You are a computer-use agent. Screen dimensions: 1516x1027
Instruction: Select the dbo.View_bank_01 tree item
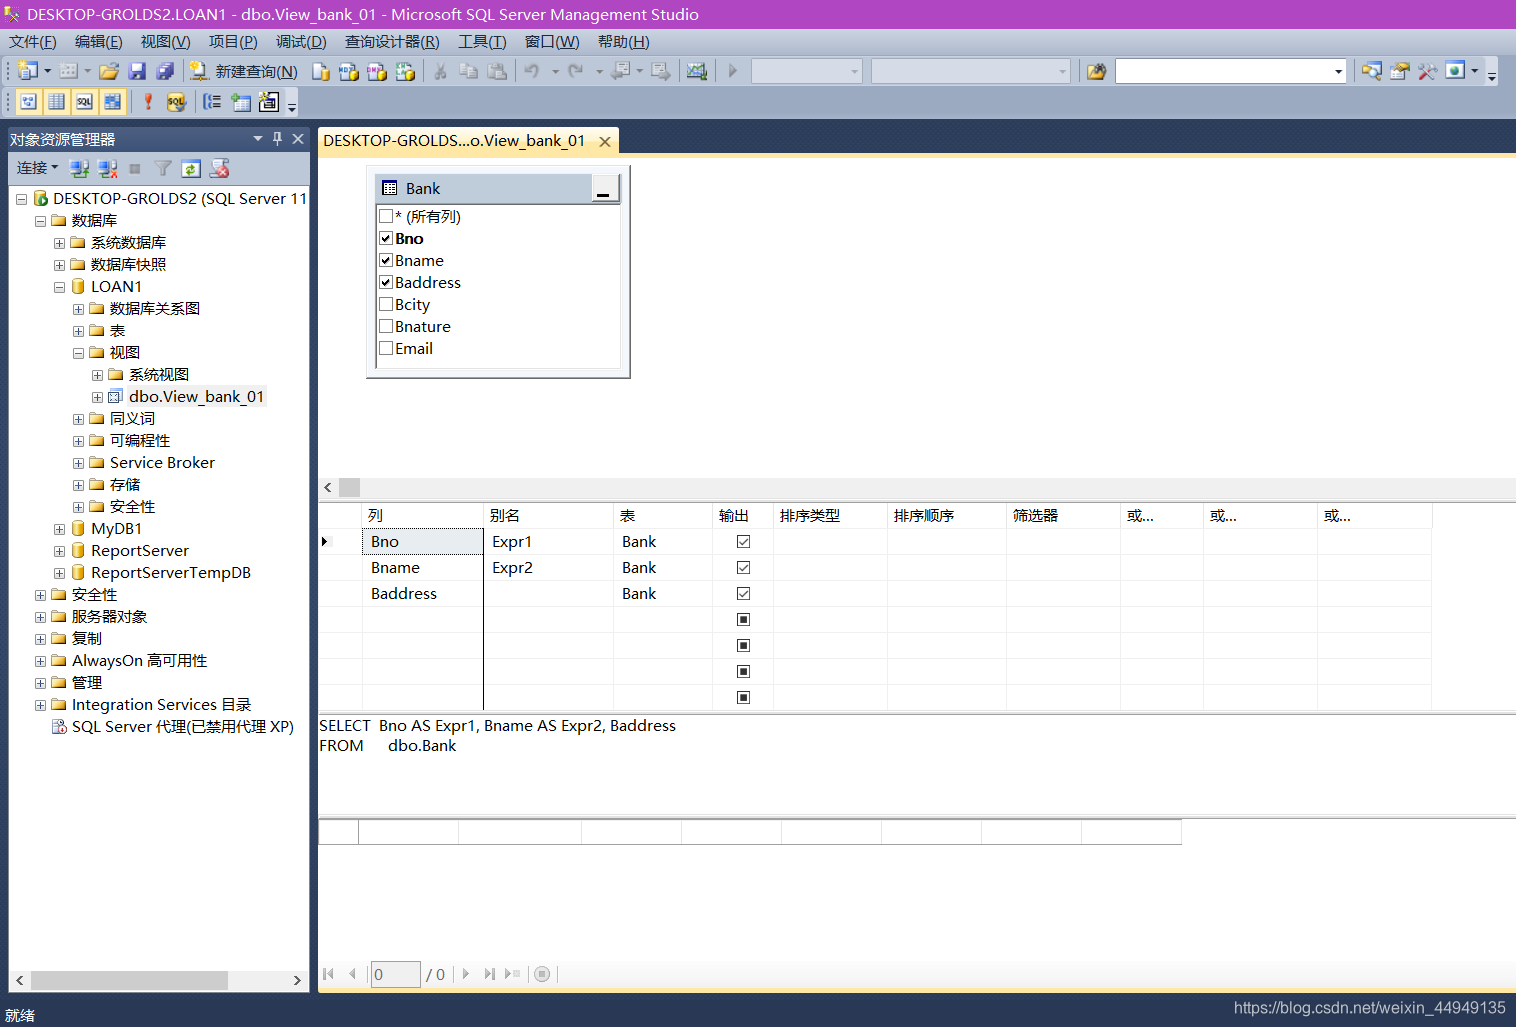coord(196,397)
